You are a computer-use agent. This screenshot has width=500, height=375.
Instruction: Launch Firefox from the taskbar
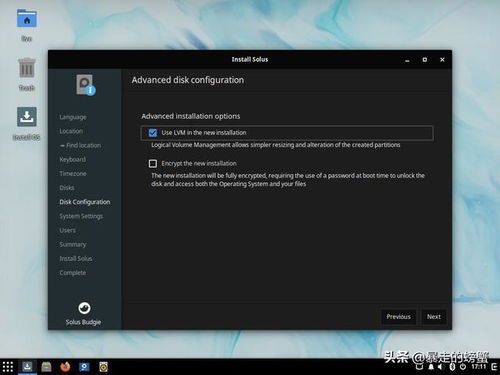point(65,367)
